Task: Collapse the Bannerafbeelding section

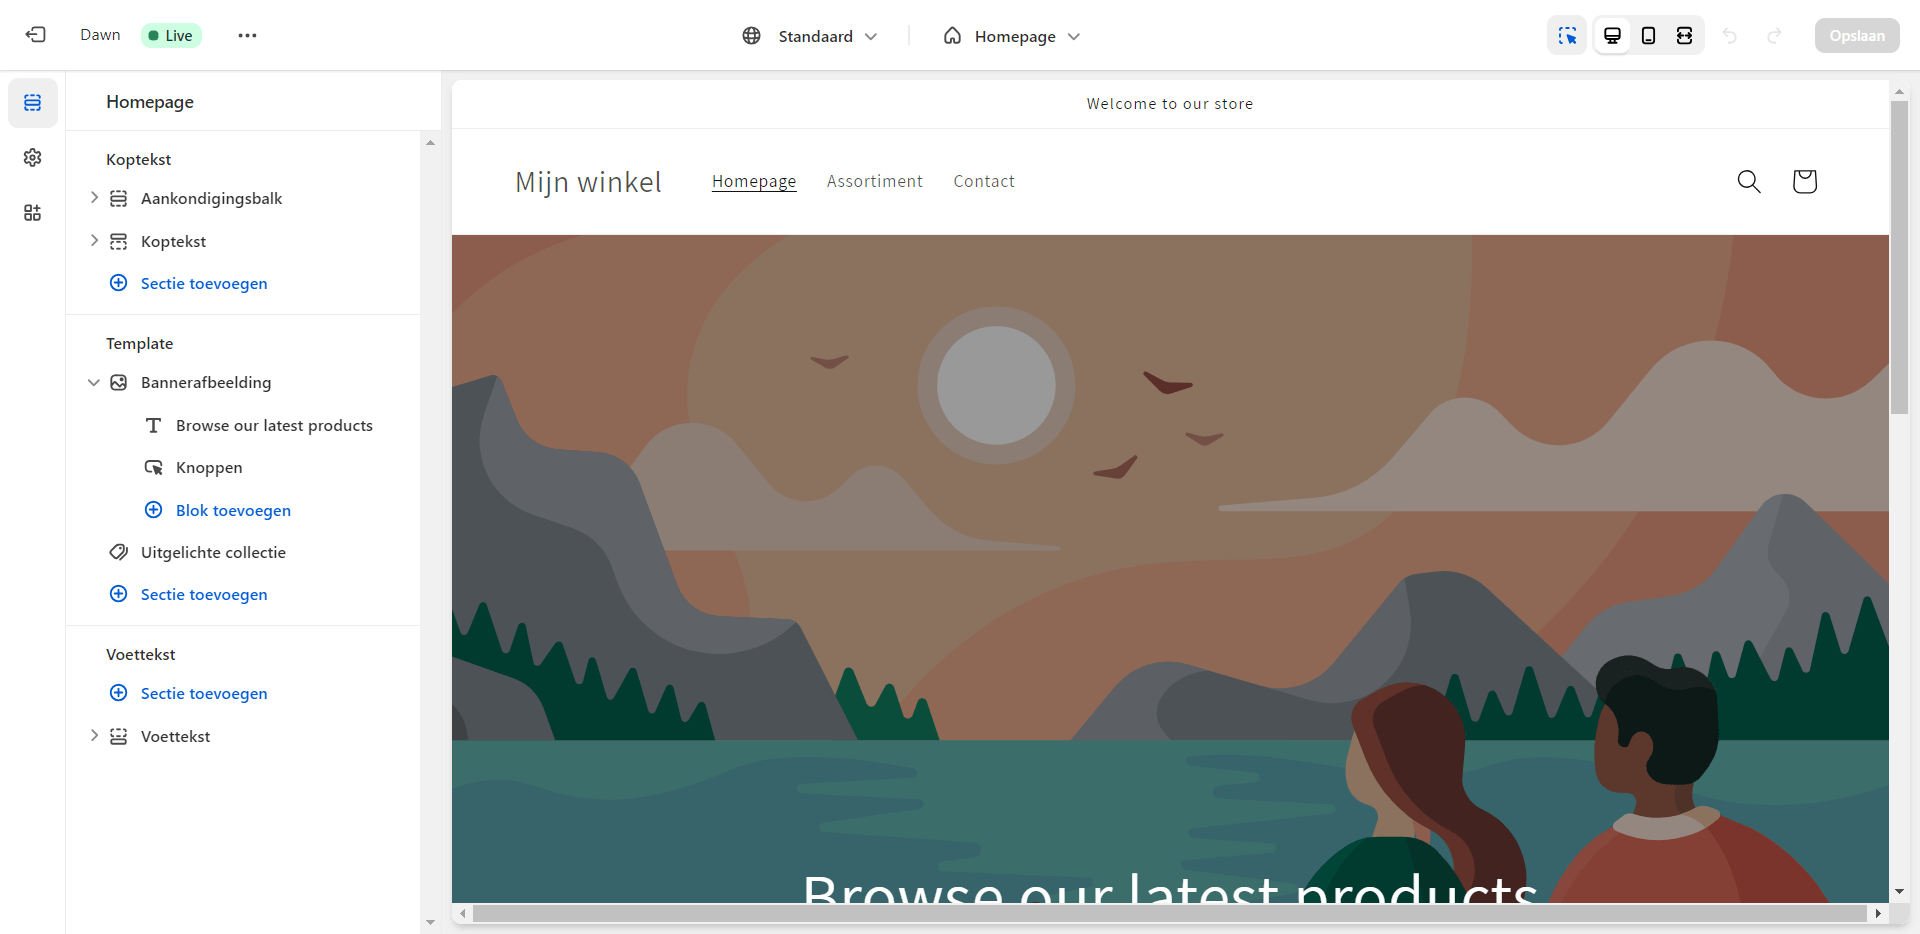Action: 94,382
